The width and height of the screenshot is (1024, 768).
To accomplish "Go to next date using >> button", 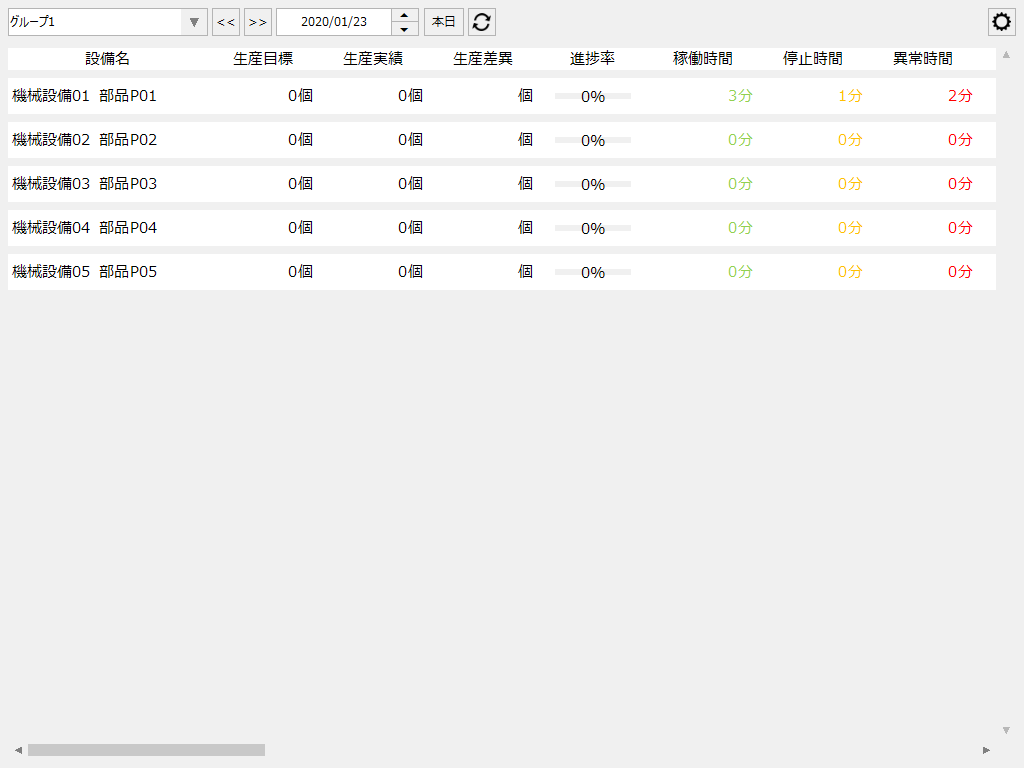I will point(258,21).
